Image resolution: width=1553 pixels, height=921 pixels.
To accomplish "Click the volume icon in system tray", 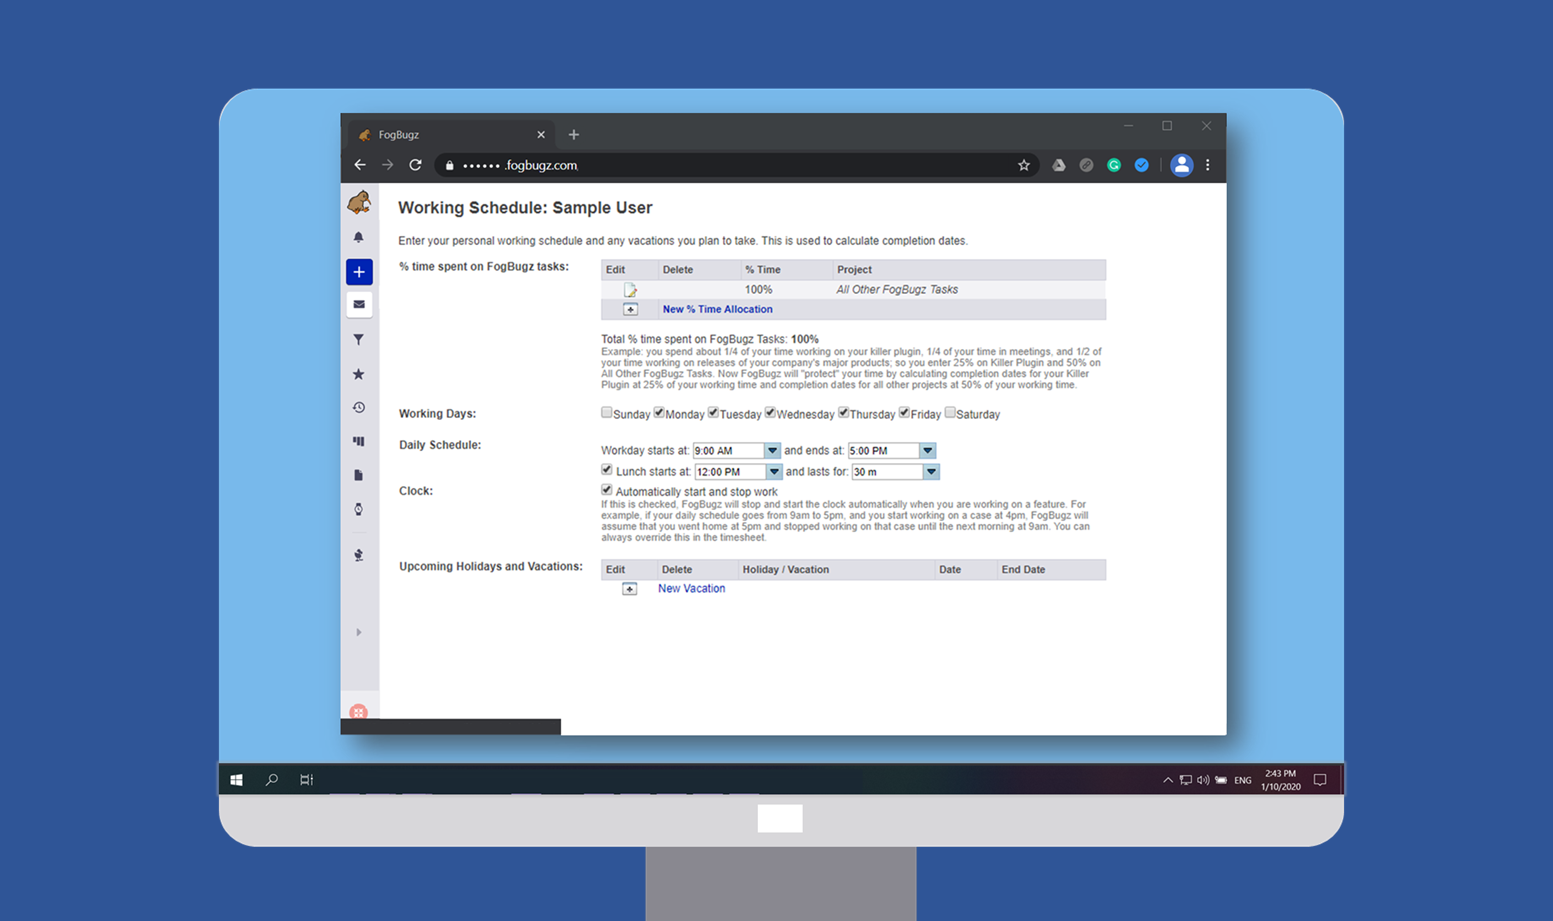I will [1203, 780].
